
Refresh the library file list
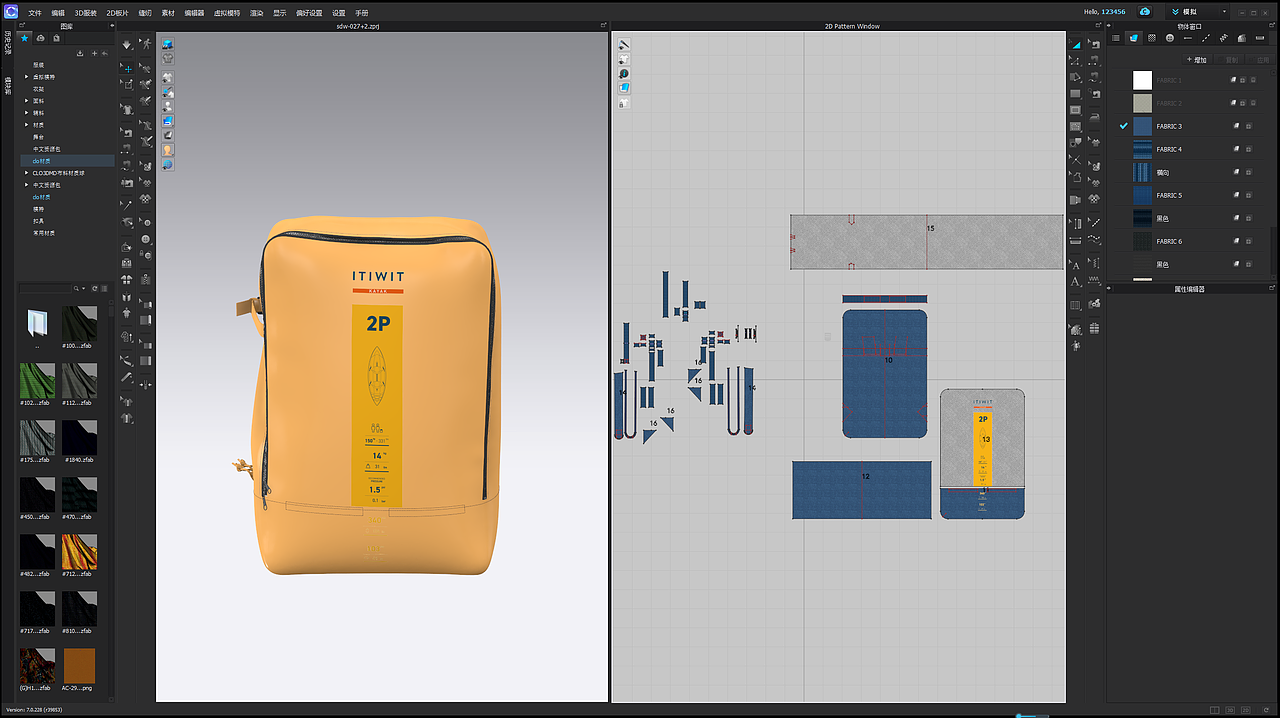click(94, 288)
